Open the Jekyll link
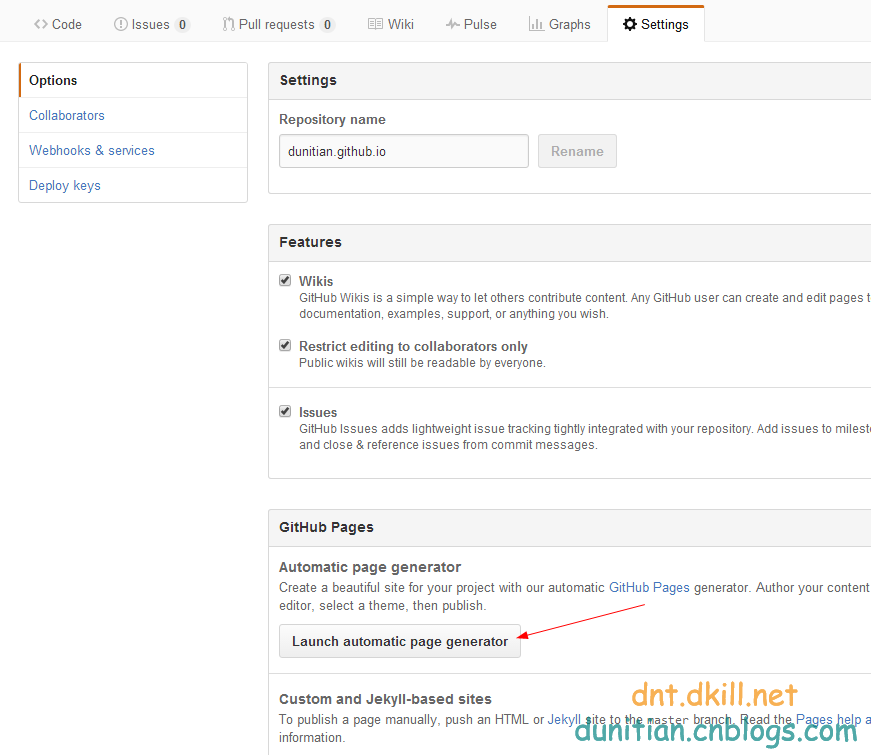The image size is (871, 755). coord(564,720)
